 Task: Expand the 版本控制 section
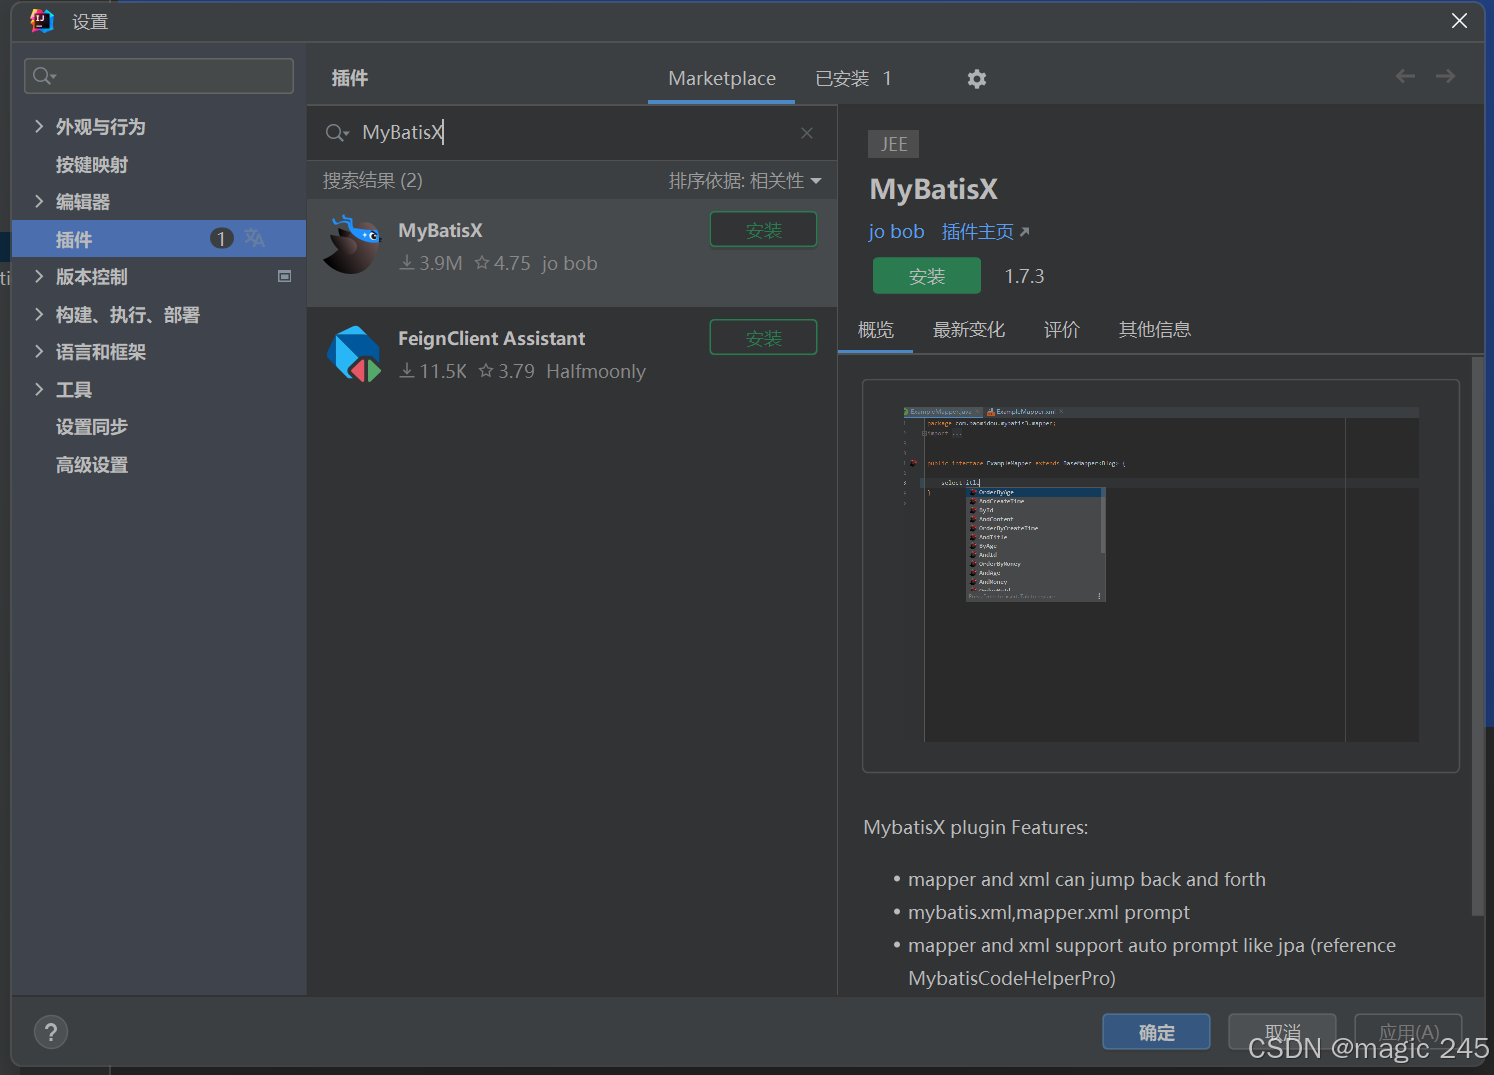39,276
